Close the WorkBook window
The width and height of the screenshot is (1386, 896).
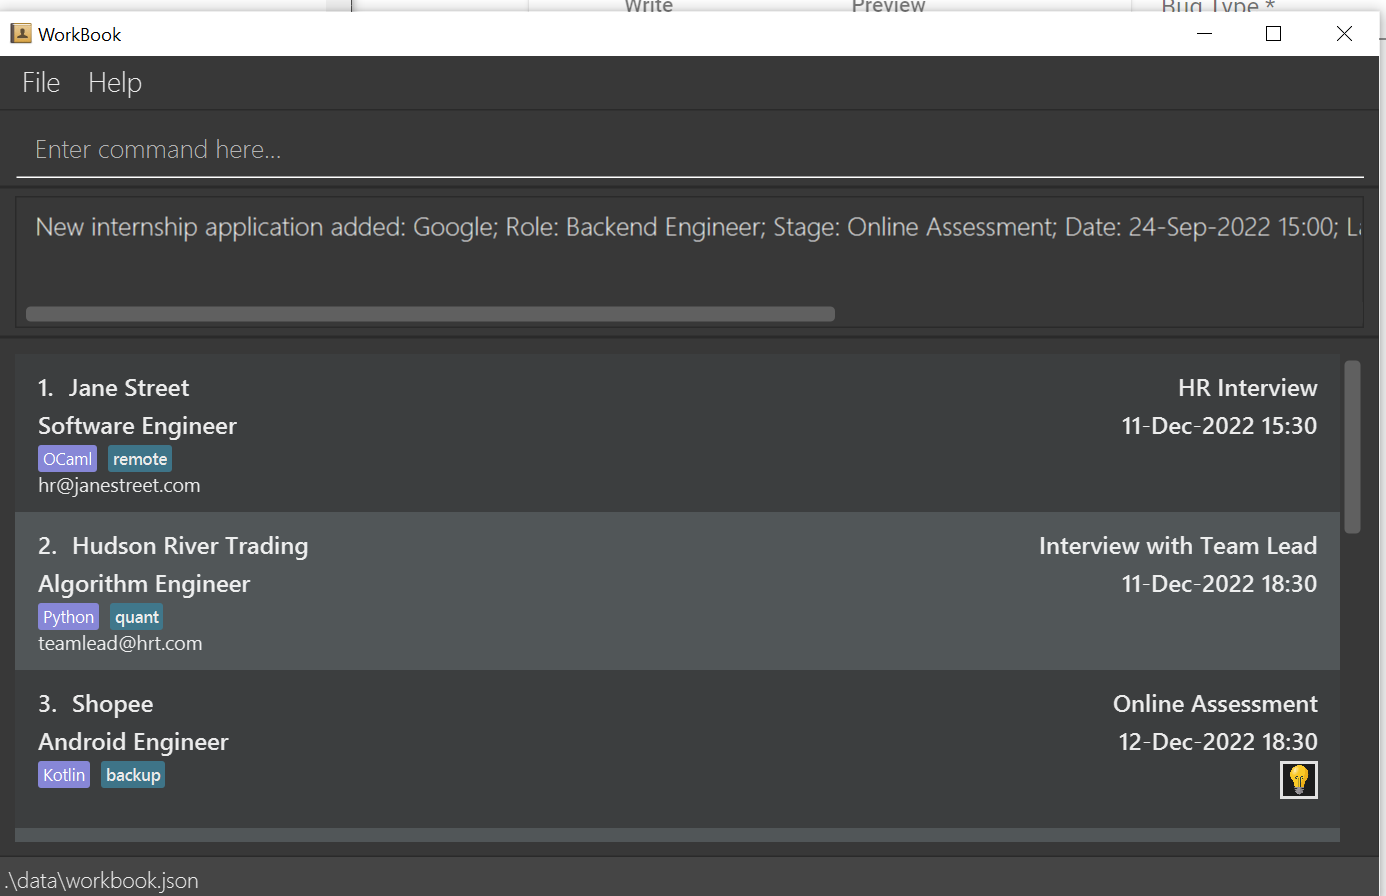pyautogui.click(x=1345, y=34)
